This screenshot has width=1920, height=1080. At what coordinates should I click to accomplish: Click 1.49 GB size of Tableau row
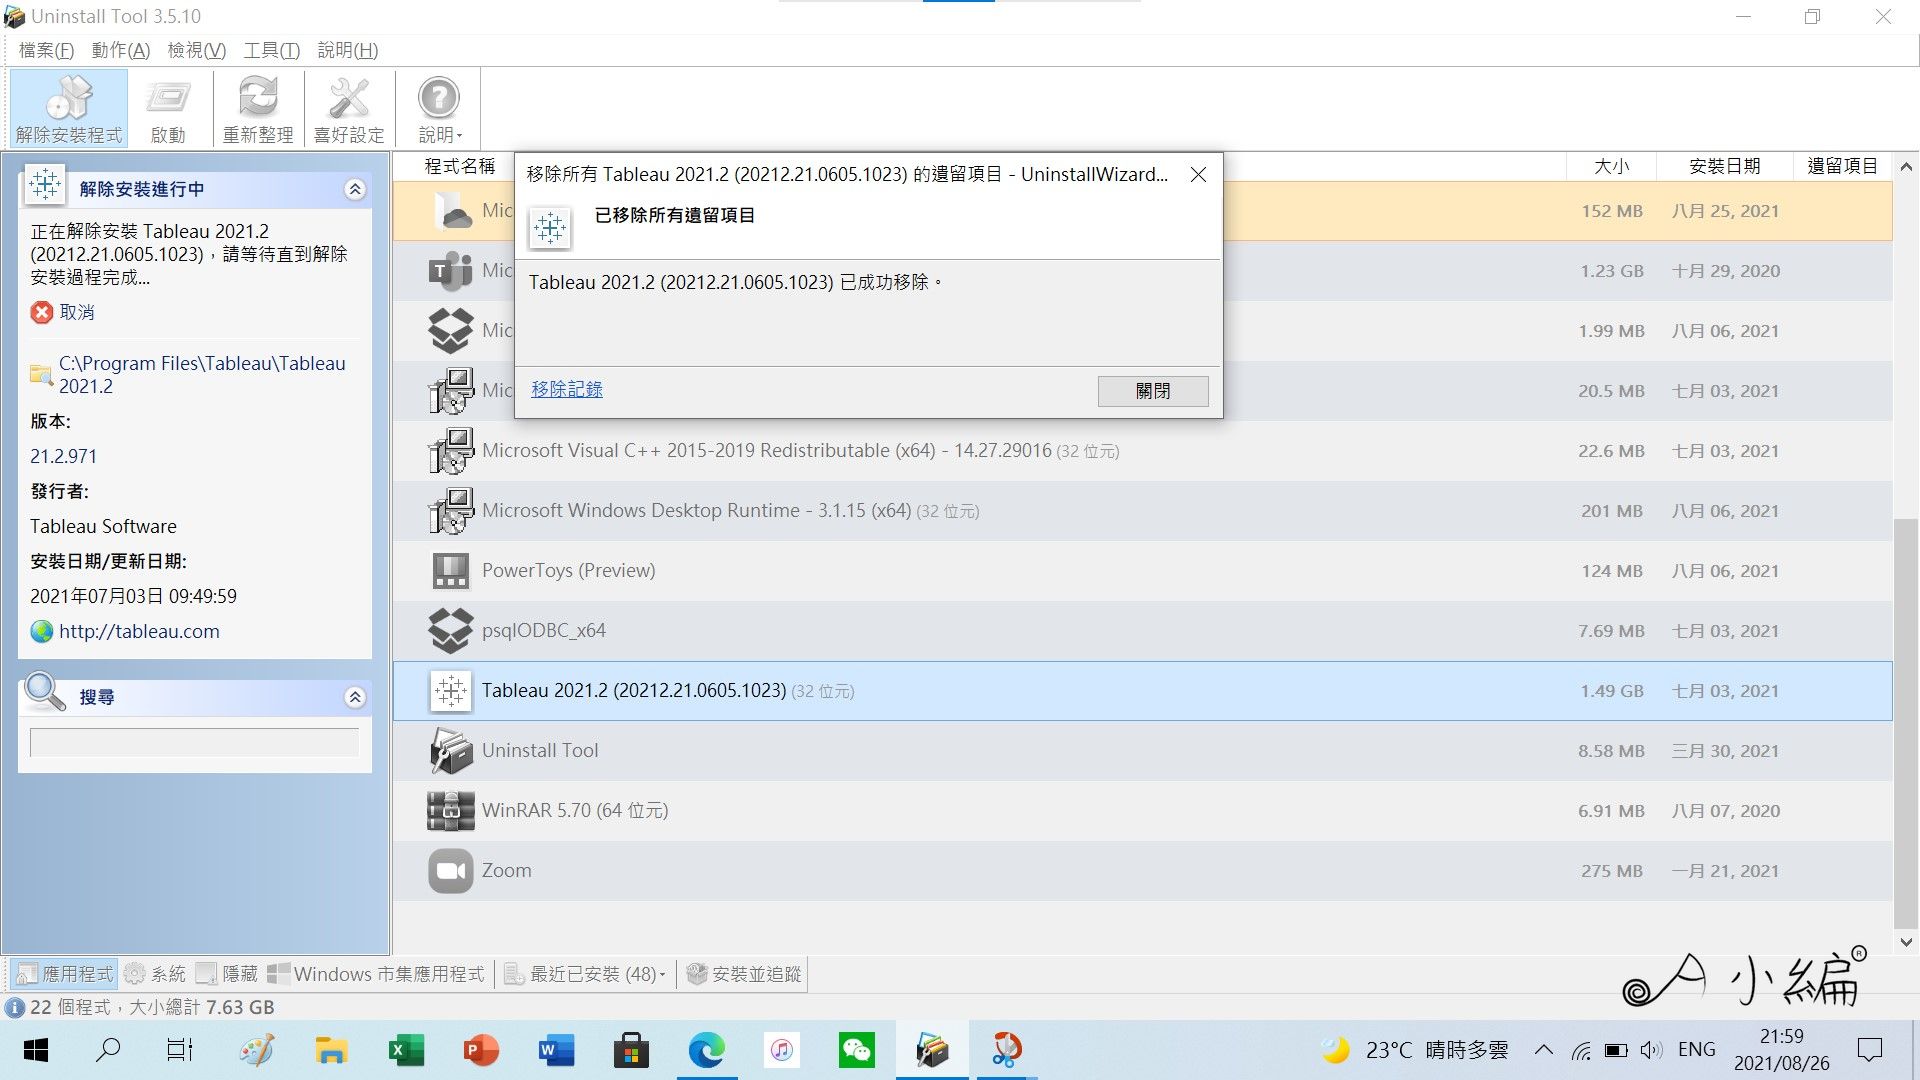1612,691
